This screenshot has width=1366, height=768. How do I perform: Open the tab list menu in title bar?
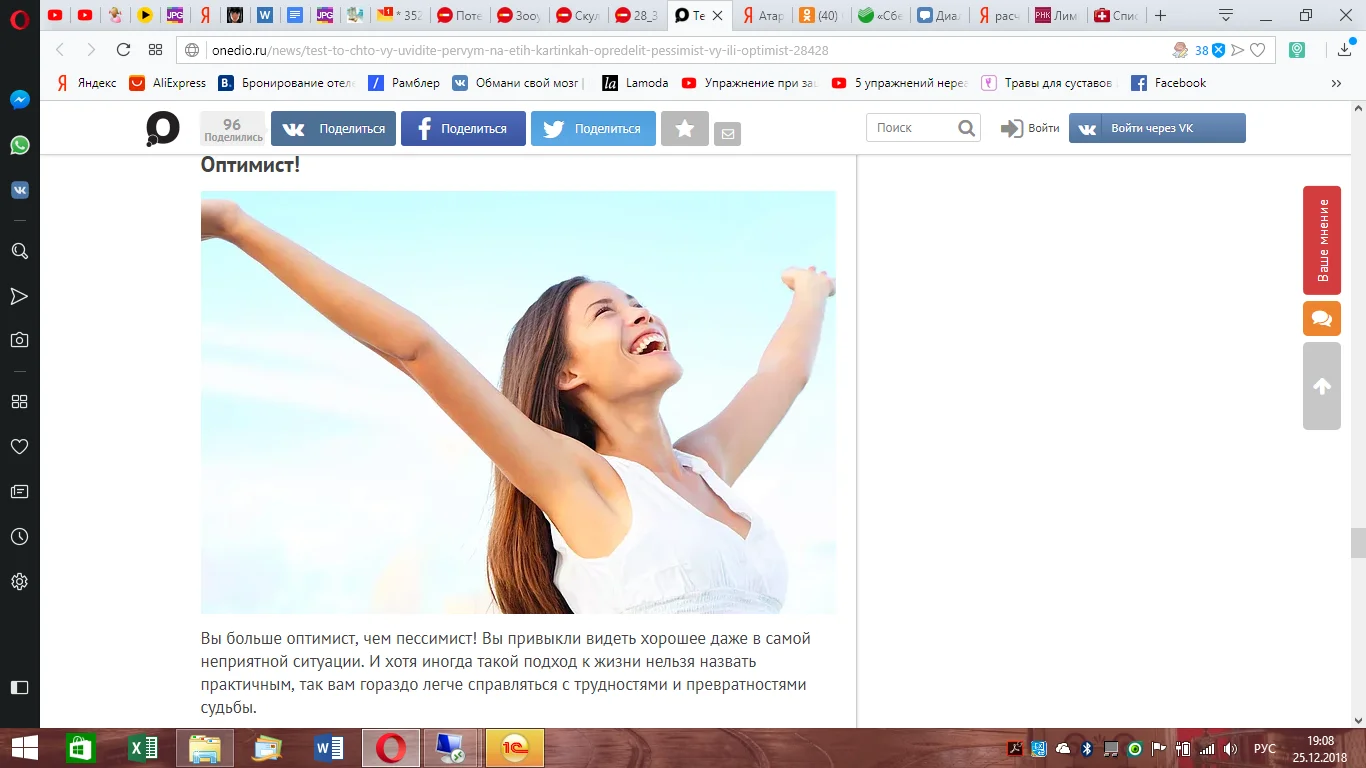tap(1226, 15)
